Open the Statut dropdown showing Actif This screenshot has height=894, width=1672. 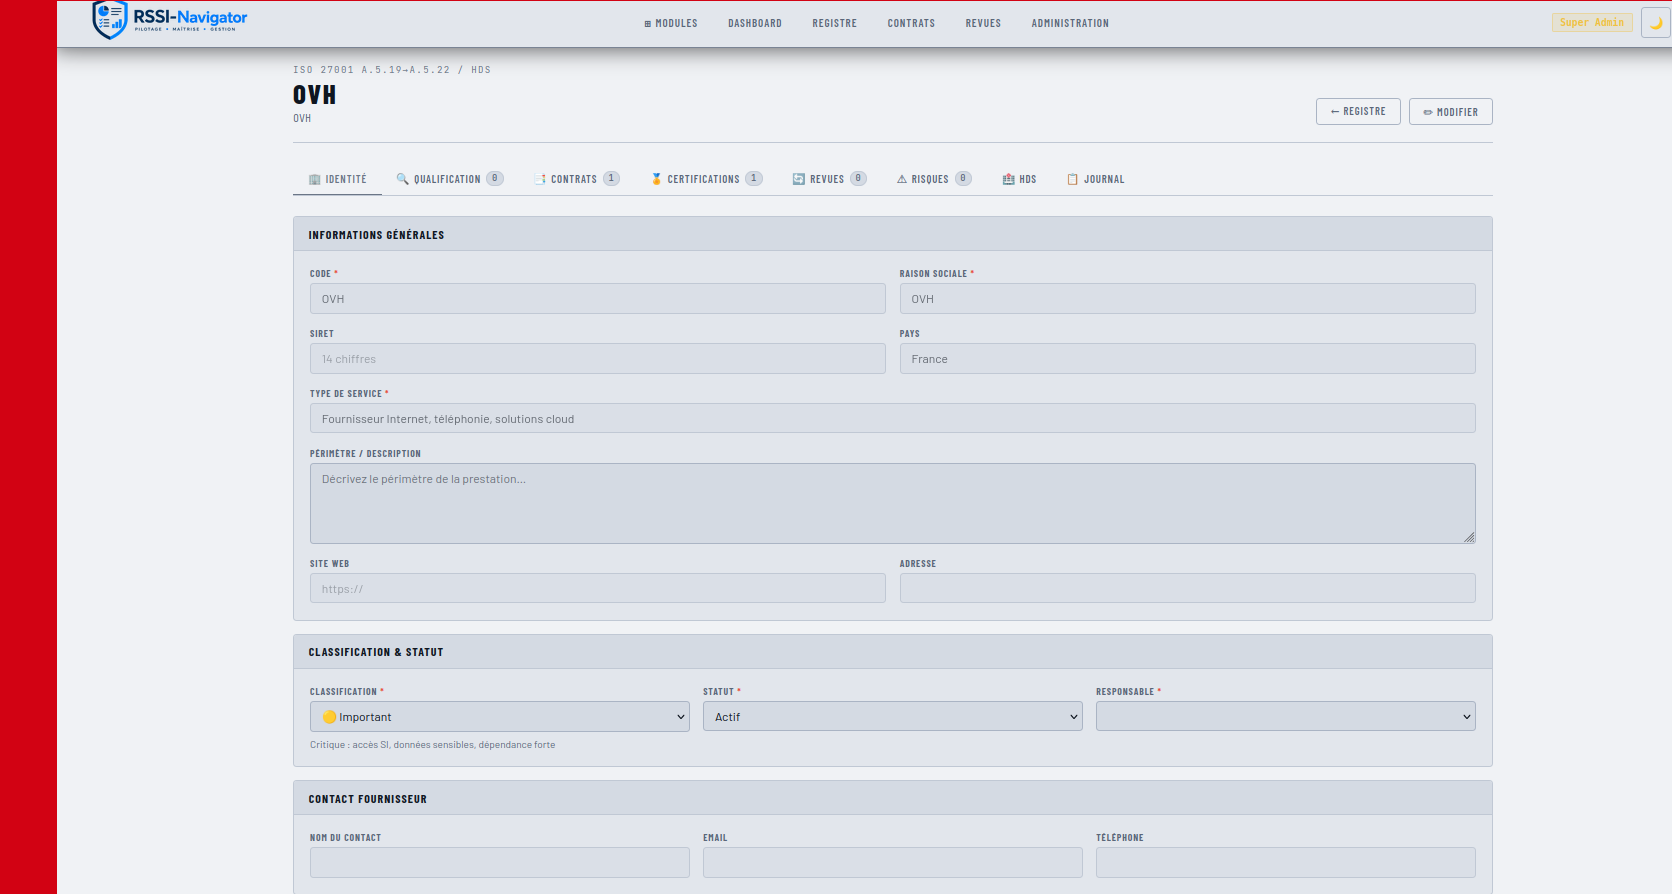pyautogui.click(x=893, y=716)
